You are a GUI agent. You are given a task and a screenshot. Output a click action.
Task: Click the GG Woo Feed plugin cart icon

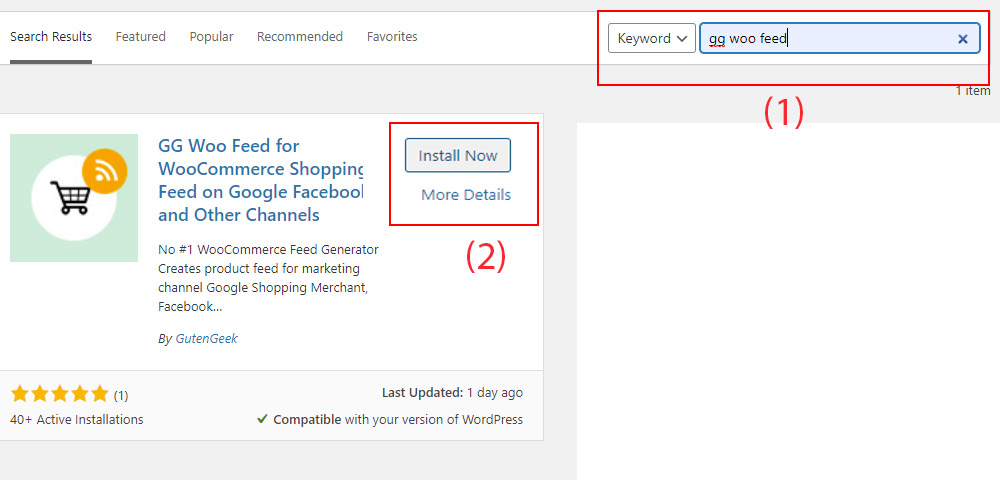[x=70, y=198]
